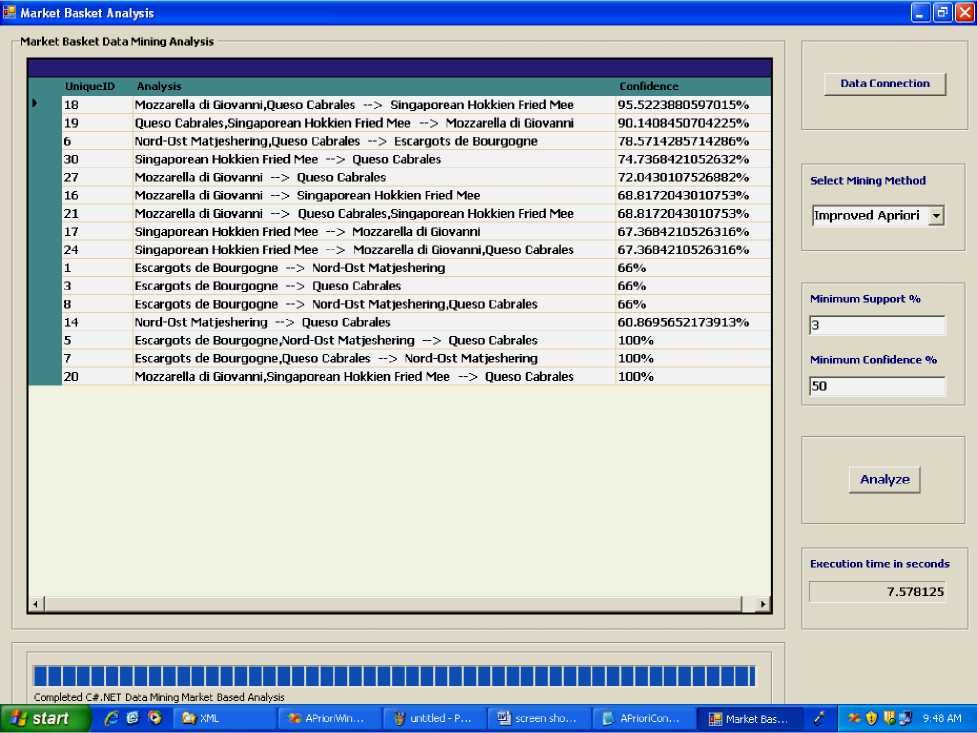This screenshot has height=733, width=977.
Task: Open the 'screen sho...' document taskbar item
Action: coord(538,718)
